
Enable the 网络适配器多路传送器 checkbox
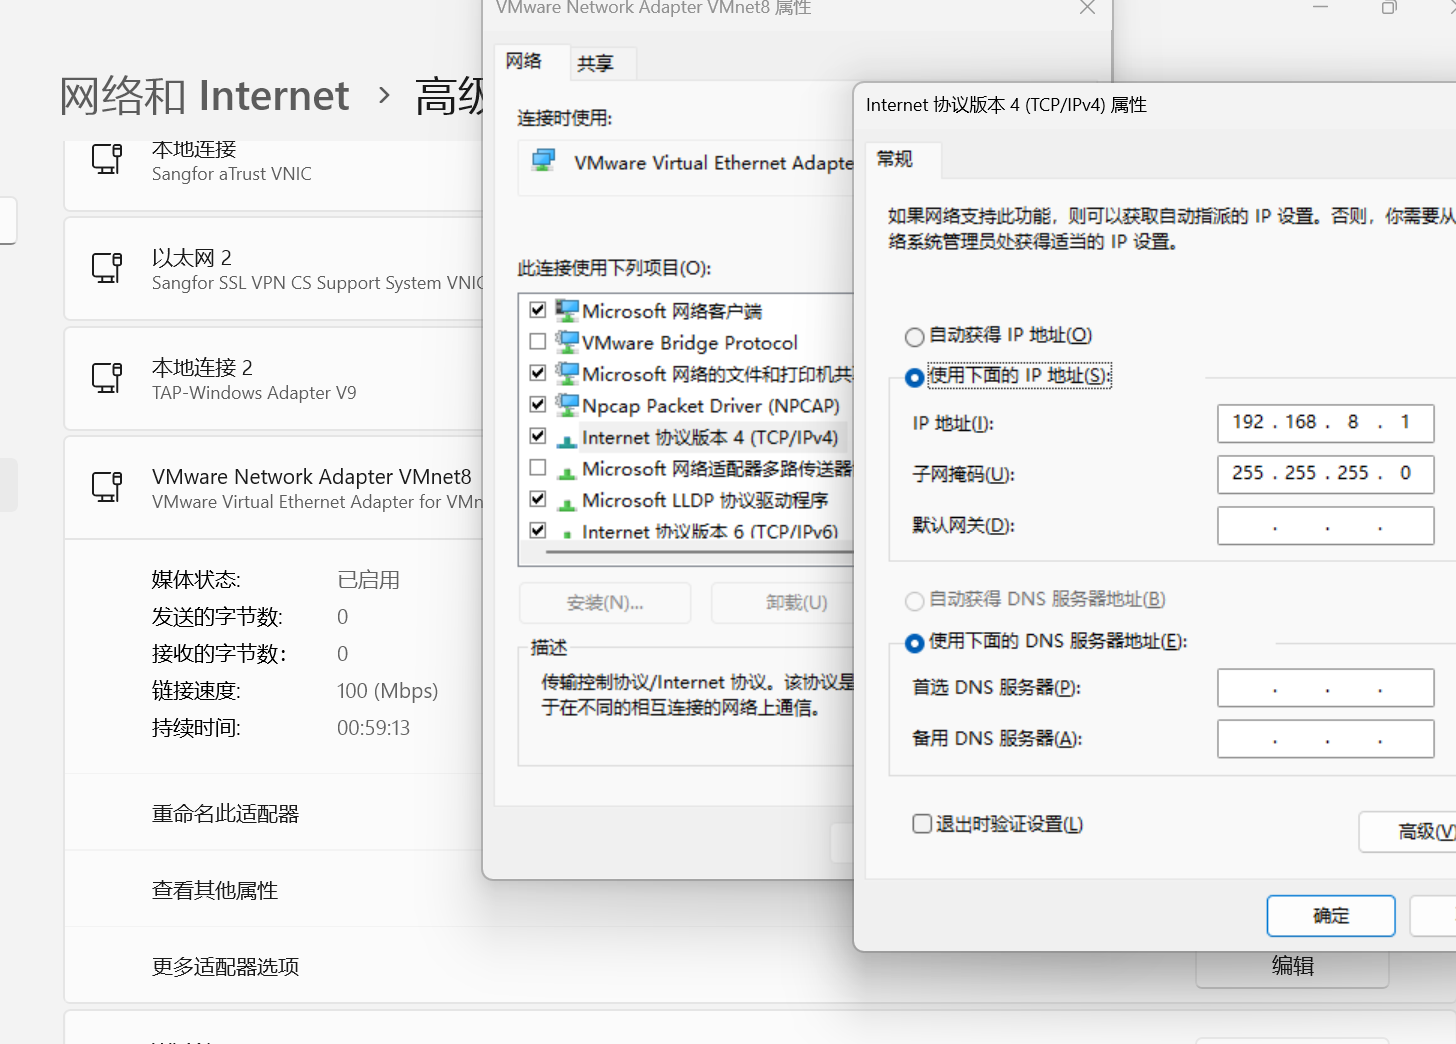pyautogui.click(x=538, y=468)
